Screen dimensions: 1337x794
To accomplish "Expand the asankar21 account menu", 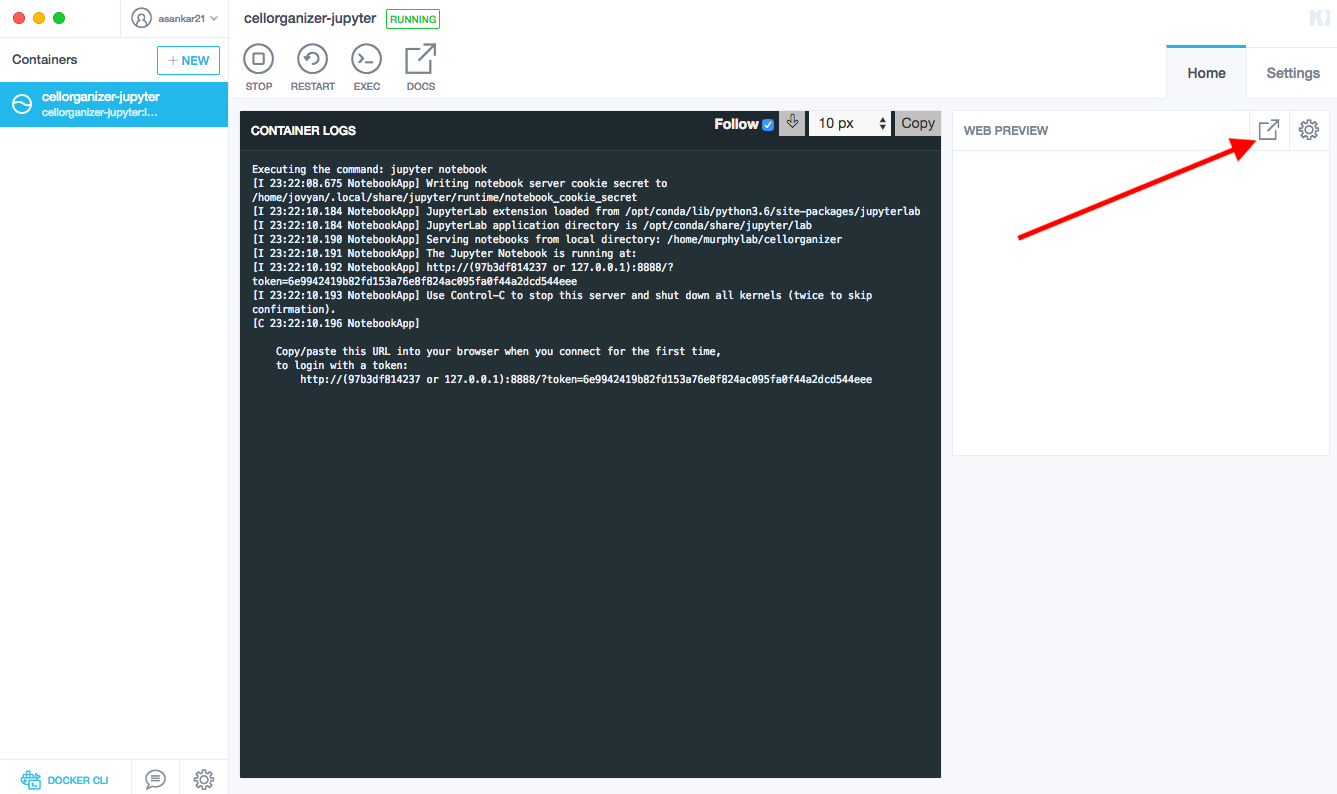I will click(x=175, y=18).
